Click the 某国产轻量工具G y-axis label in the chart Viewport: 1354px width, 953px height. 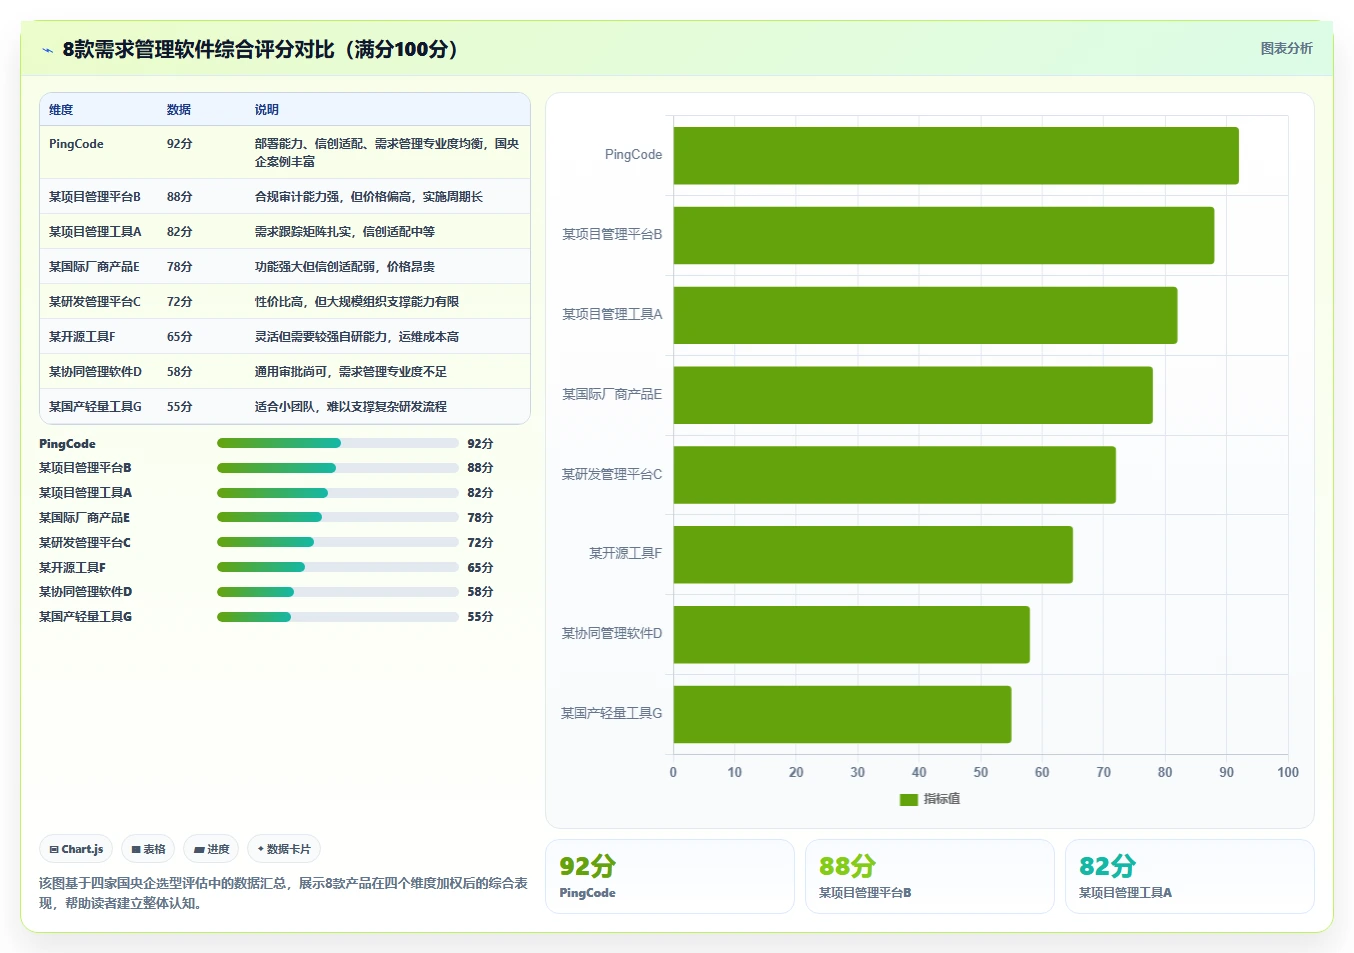pyautogui.click(x=611, y=713)
